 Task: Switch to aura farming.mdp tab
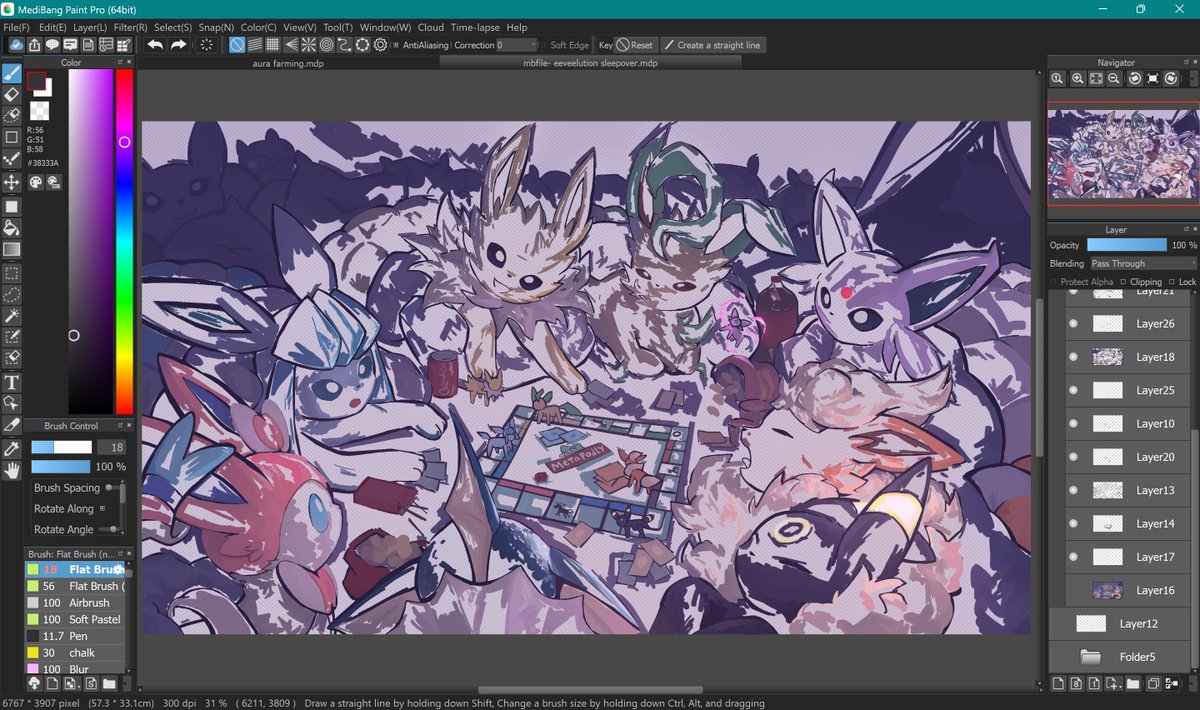click(x=288, y=63)
